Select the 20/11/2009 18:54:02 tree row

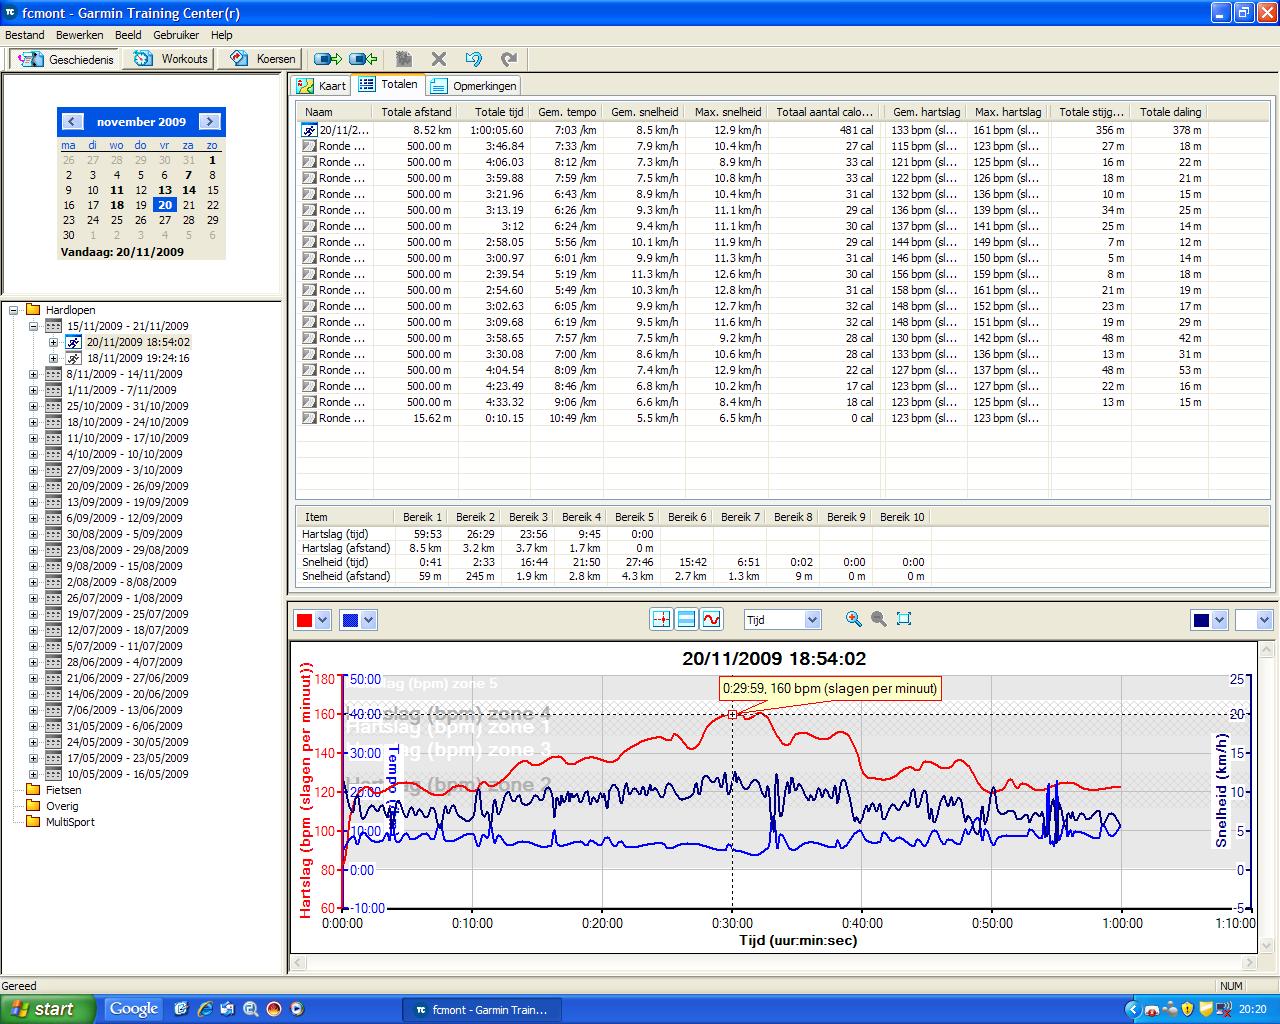click(138, 342)
